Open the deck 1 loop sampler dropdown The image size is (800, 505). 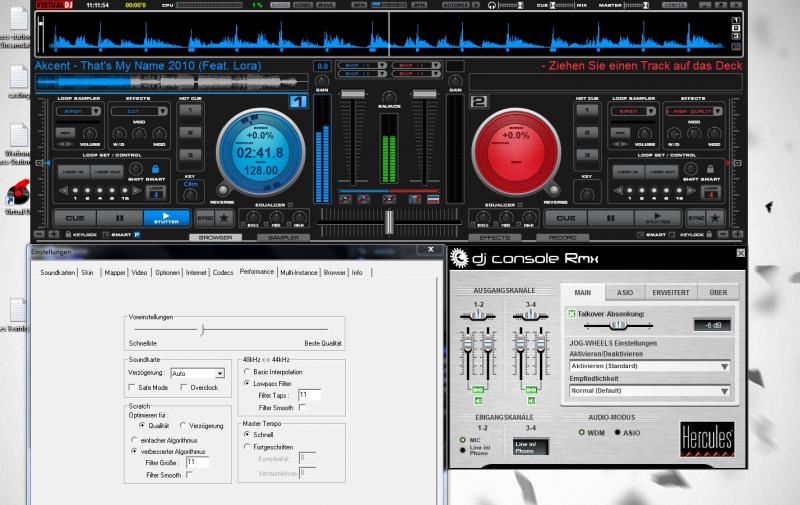point(78,111)
